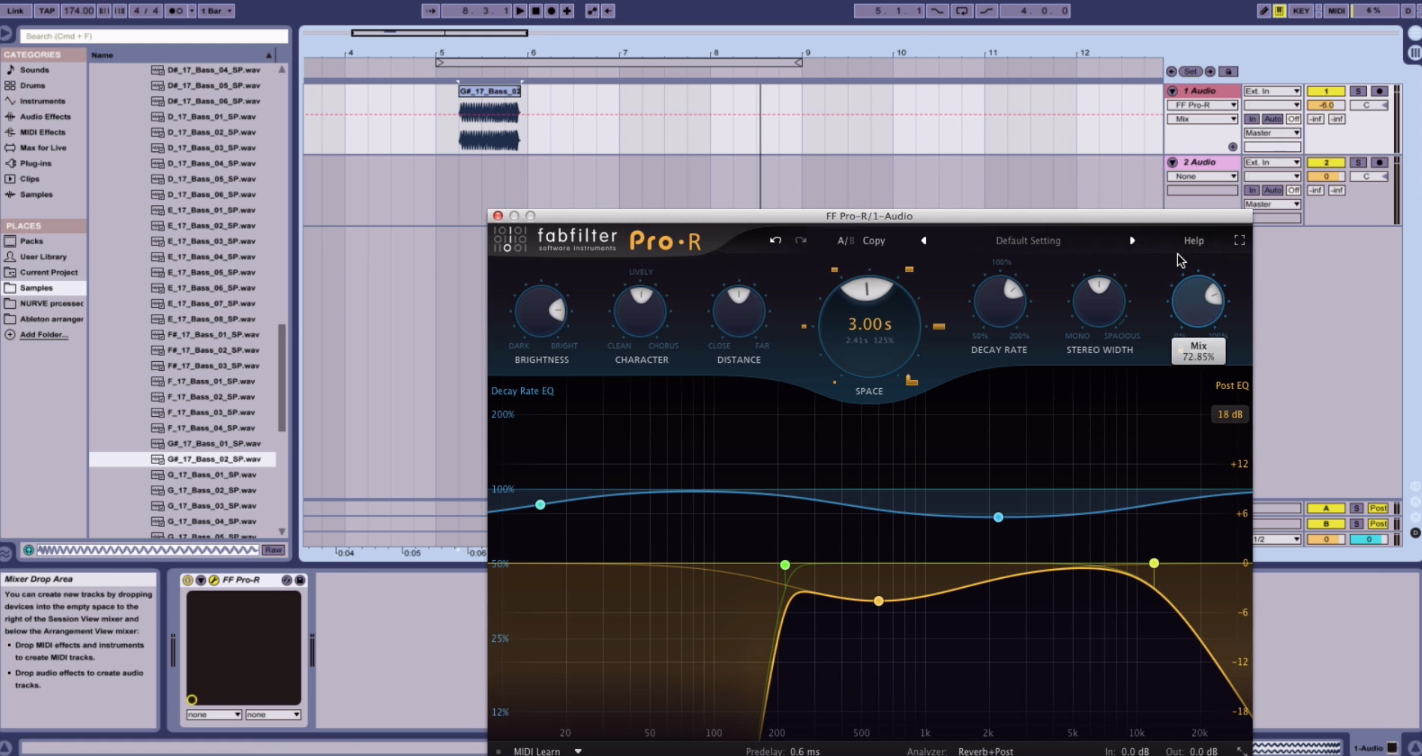Viewport: 1422px width, 756px height.
Task: Toggle Follow playback icon in transport
Action: coord(431,11)
